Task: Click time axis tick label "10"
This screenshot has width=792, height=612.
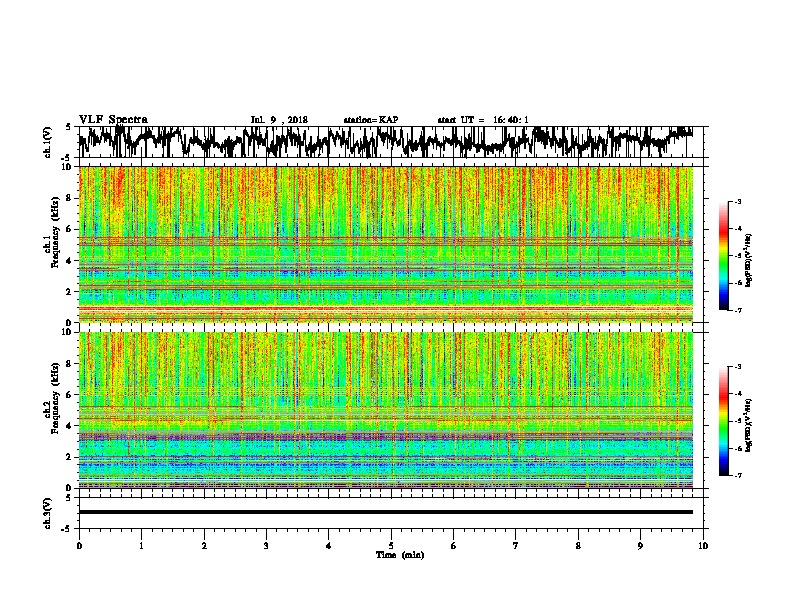Action: click(703, 546)
